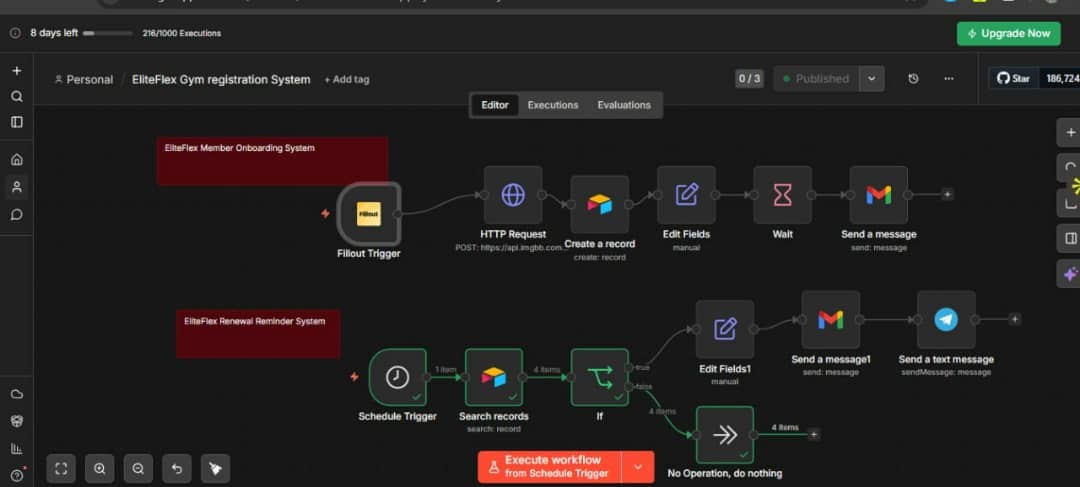Click the EliteFlex Member Onboarding System sticky note

coord(272,160)
